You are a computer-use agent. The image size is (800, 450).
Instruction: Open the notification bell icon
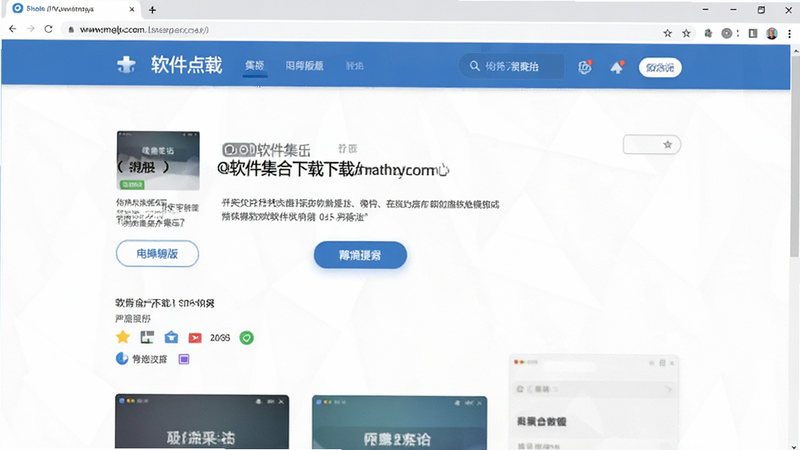click(x=617, y=67)
